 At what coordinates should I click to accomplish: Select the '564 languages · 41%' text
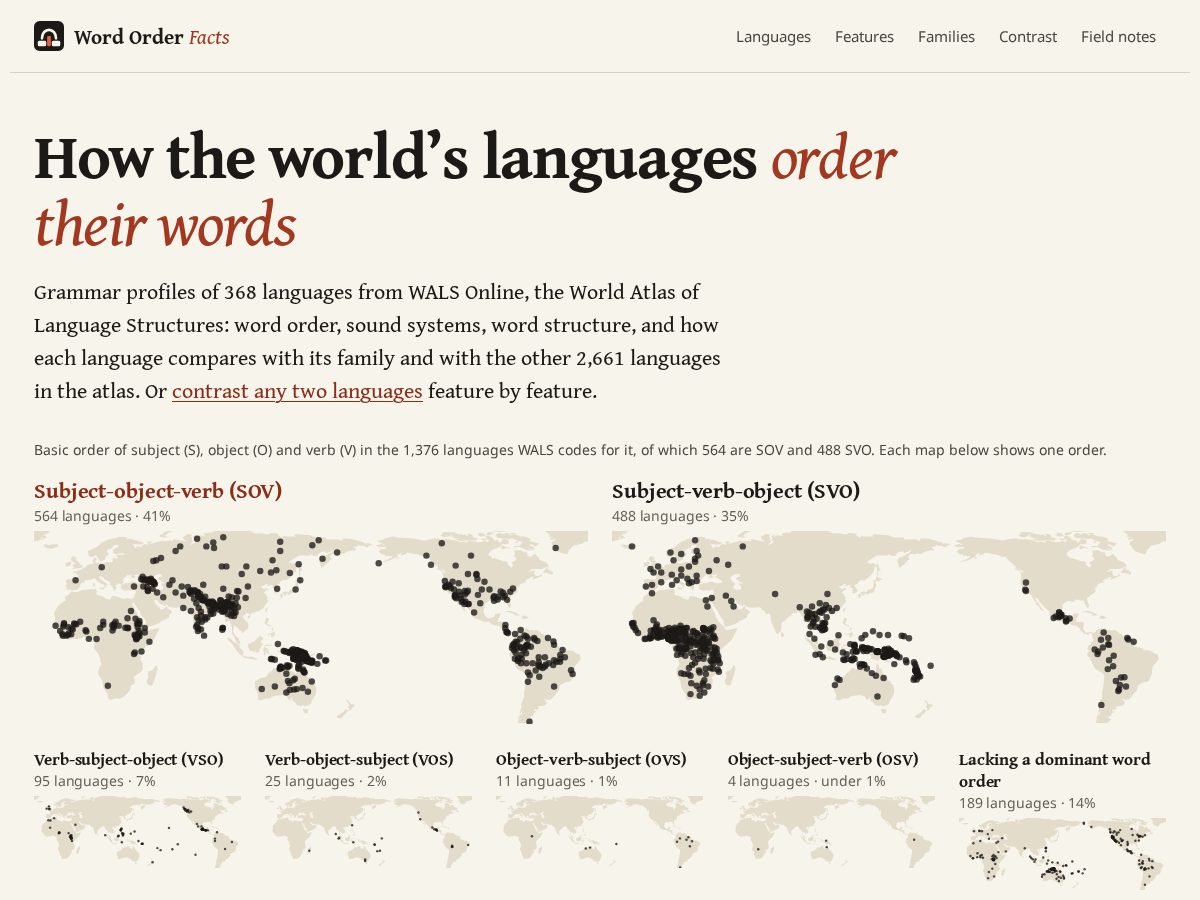102,516
